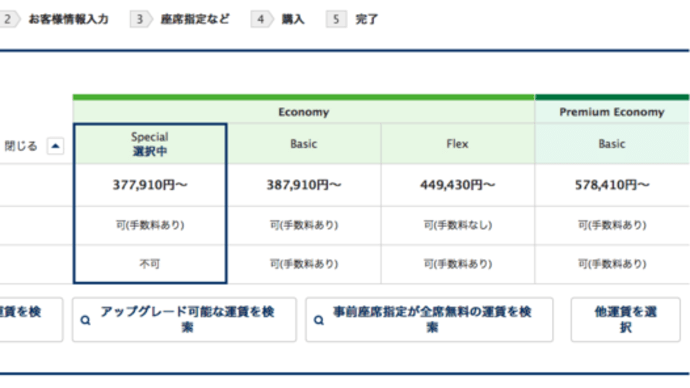
Task: Click step 2 お客様情報入力 label
Action: point(68,19)
